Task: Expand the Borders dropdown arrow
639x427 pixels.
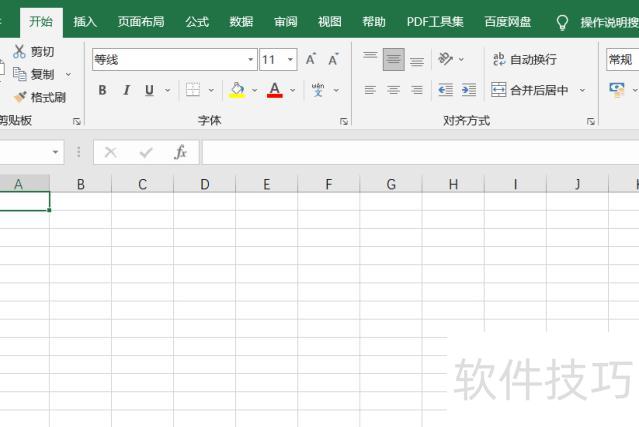Action: (x=211, y=90)
